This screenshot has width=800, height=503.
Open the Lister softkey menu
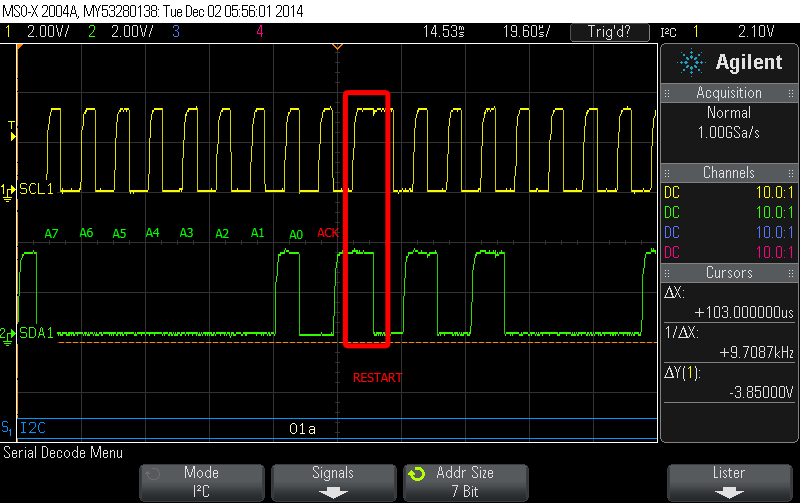pos(729,482)
